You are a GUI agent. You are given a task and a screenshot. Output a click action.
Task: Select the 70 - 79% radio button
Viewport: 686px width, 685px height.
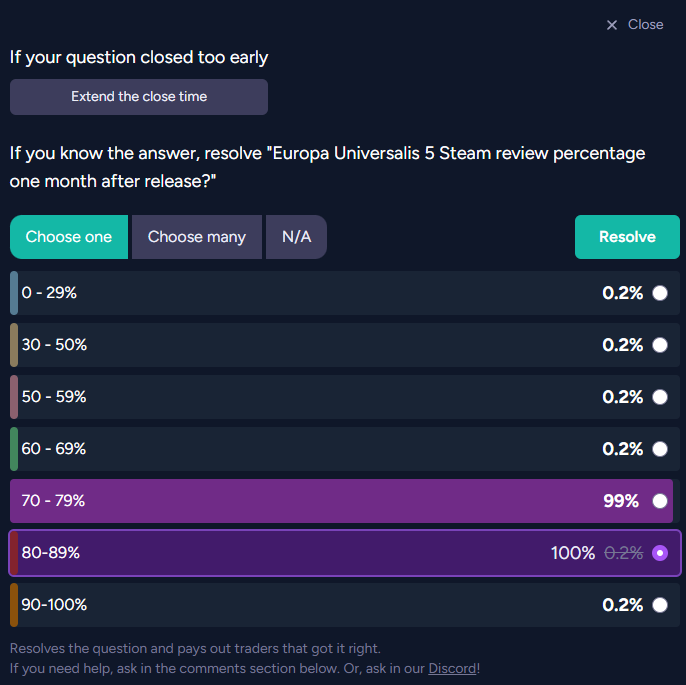pyautogui.click(x=660, y=501)
